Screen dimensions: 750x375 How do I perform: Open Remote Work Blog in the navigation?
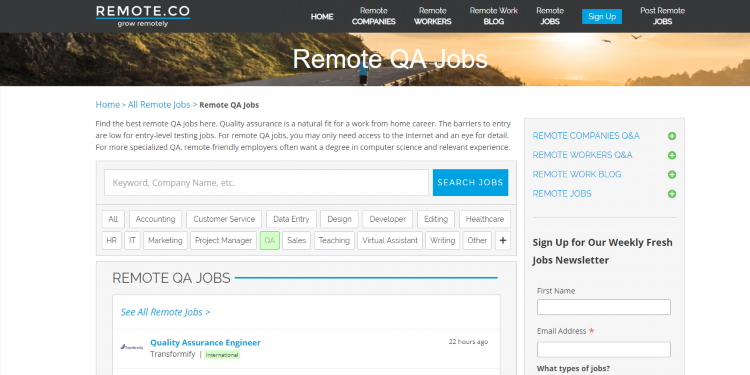pos(494,16)
